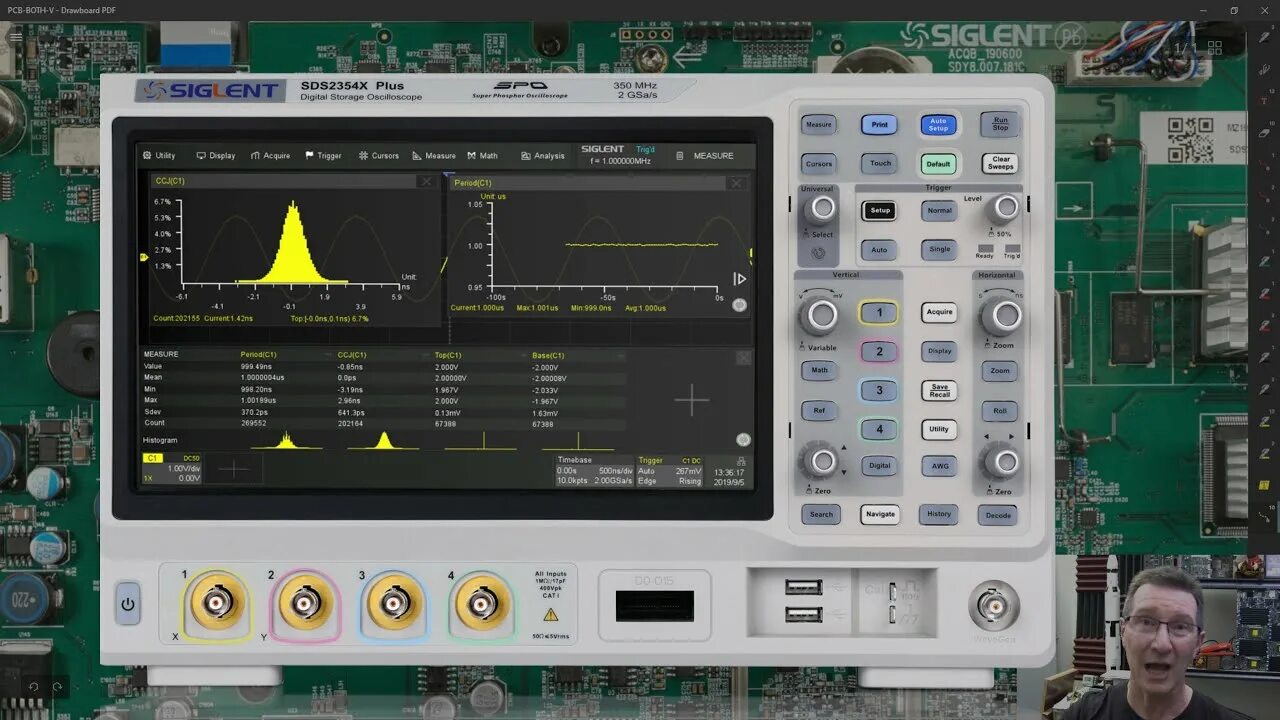
Task: Open the Display menu on scope screen
Action: [216, 156]
